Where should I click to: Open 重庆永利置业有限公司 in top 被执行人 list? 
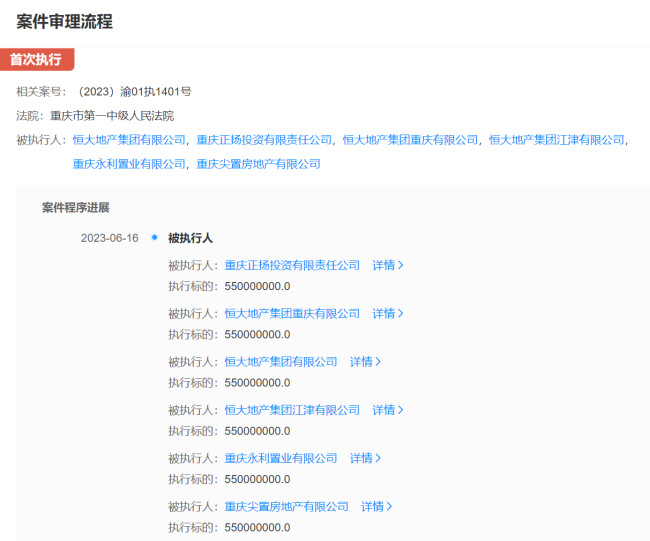[129, 164]
